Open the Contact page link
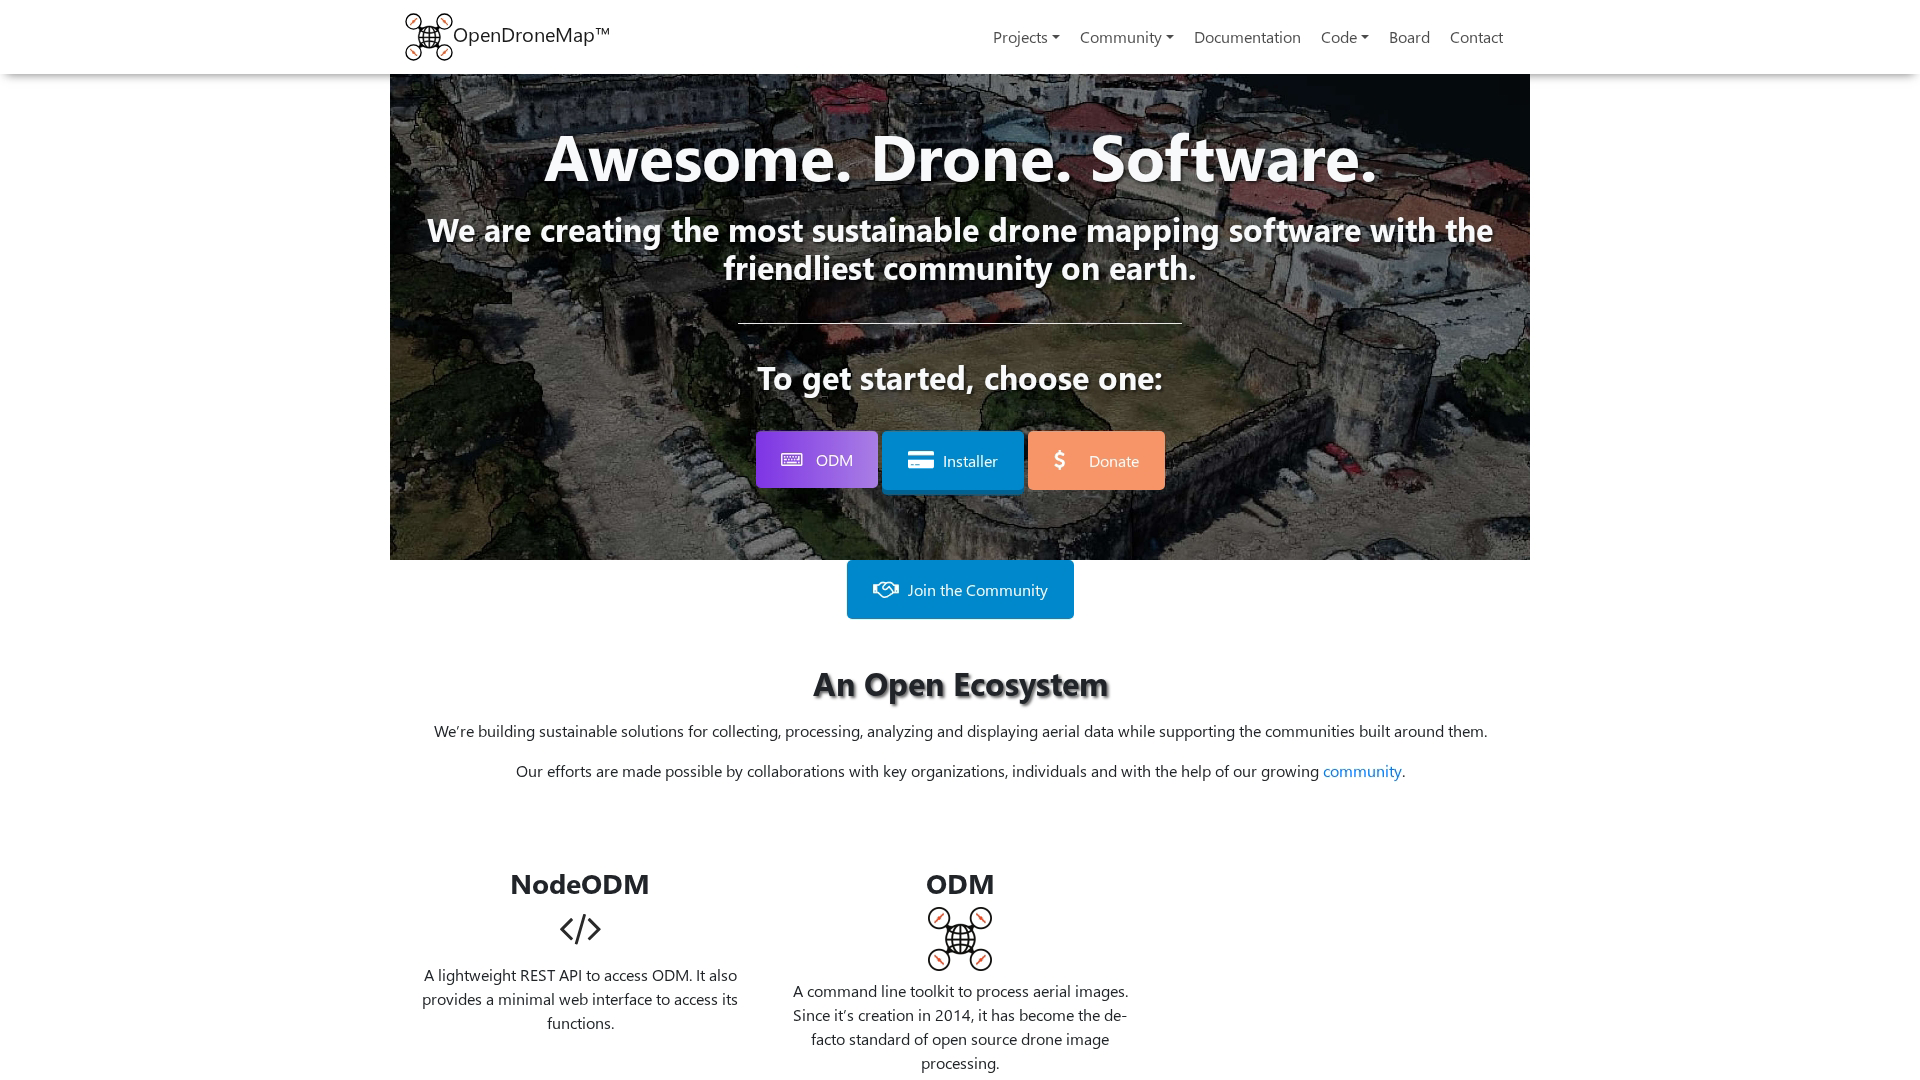 pyautogui.click(x=1476, y=37)
